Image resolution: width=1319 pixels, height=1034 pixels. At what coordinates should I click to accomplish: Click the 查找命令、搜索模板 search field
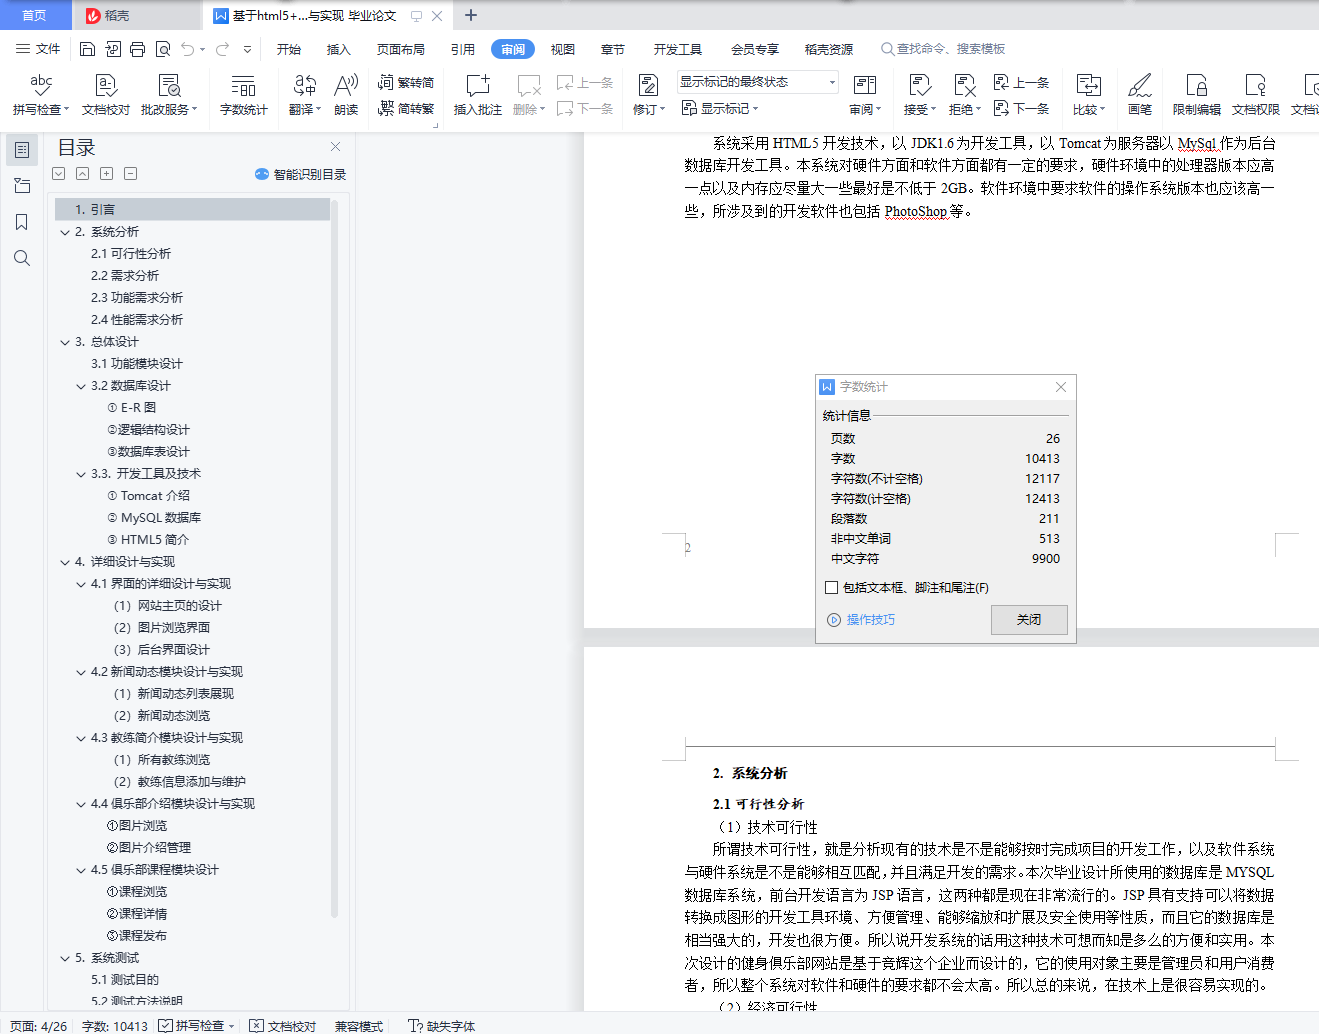pos(943,49)
